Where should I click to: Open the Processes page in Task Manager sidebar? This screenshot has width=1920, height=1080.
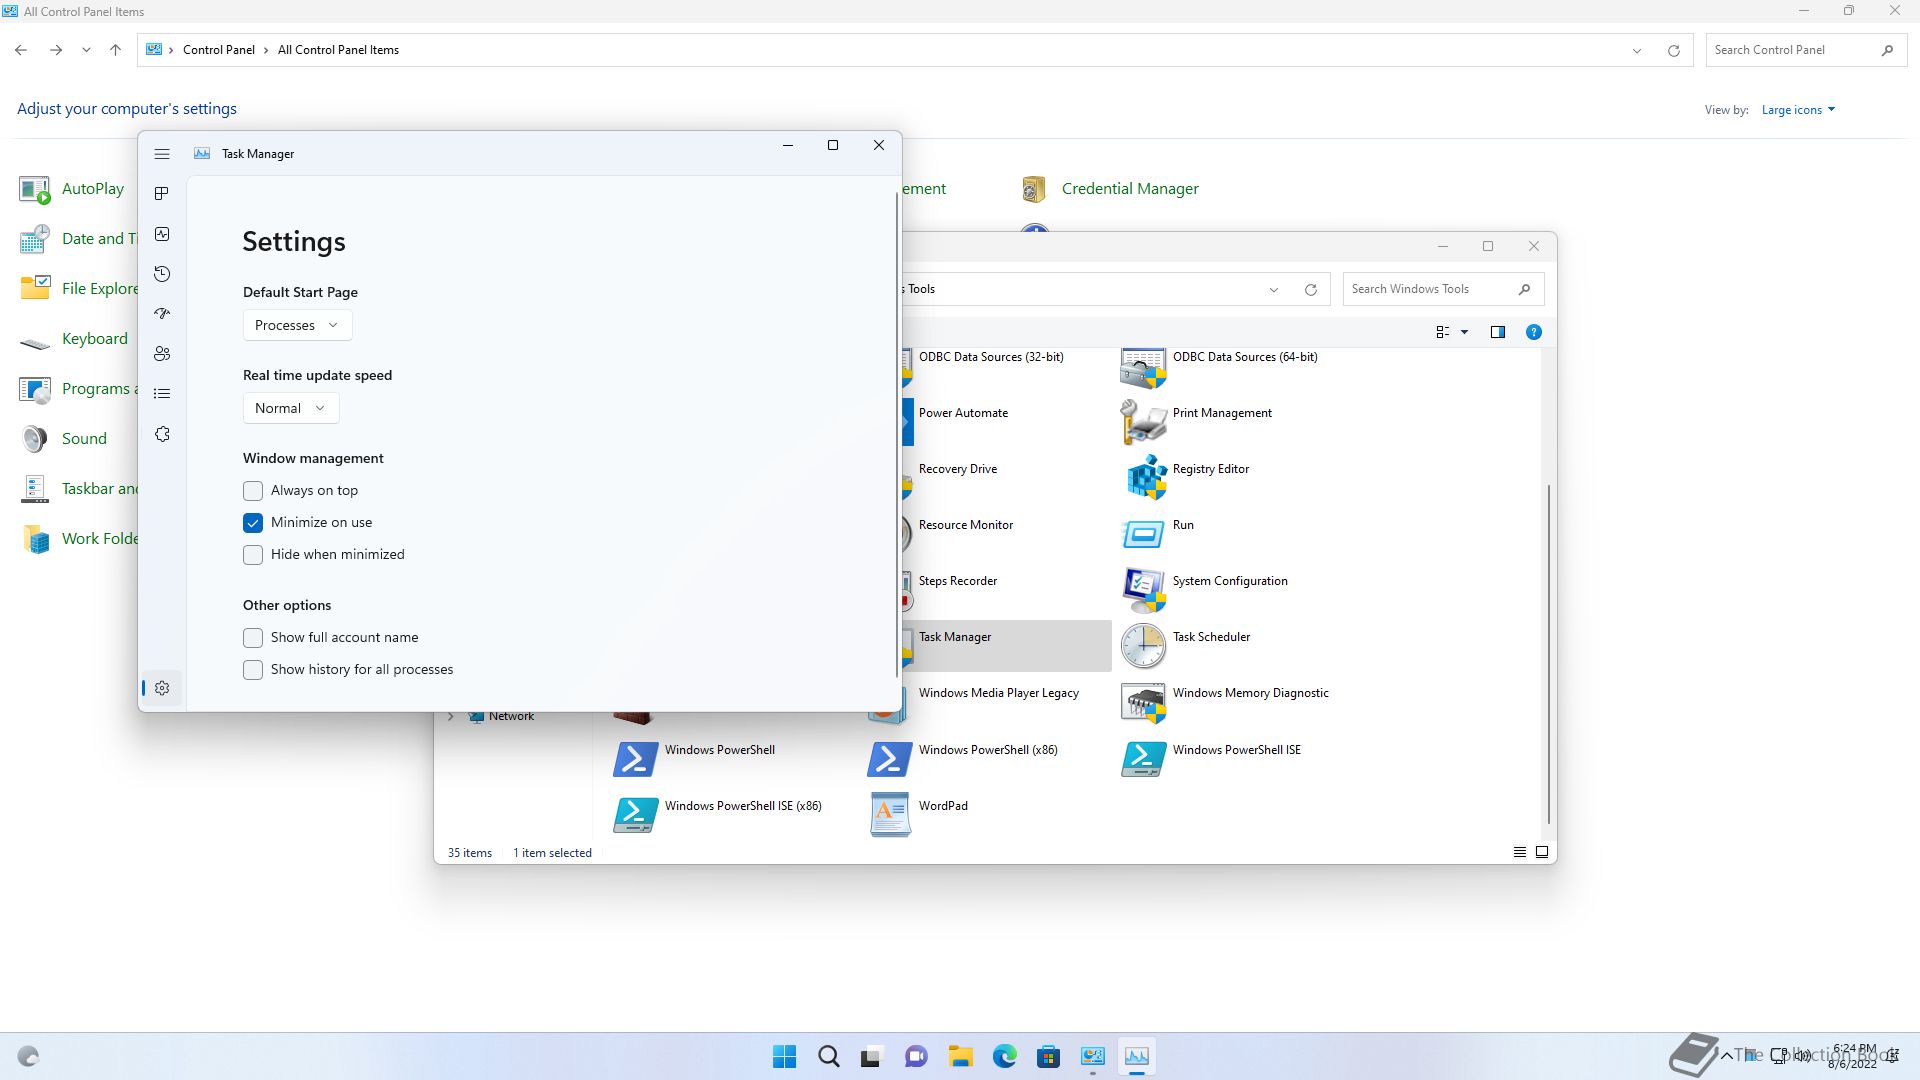(x=162, y=194)
